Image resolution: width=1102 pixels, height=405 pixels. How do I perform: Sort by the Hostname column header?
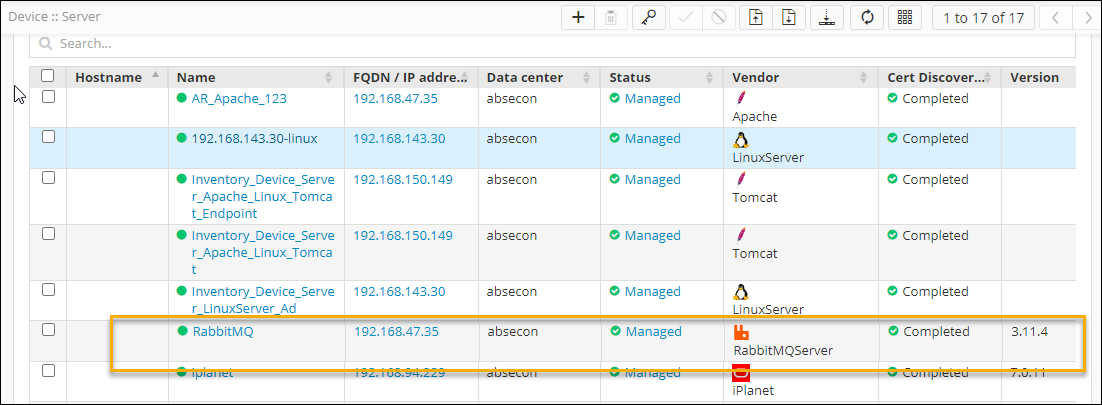116,77
